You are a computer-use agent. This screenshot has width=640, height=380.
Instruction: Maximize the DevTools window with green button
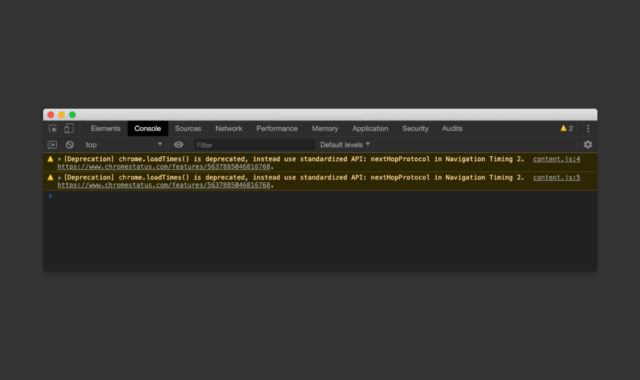click(72, 115)
